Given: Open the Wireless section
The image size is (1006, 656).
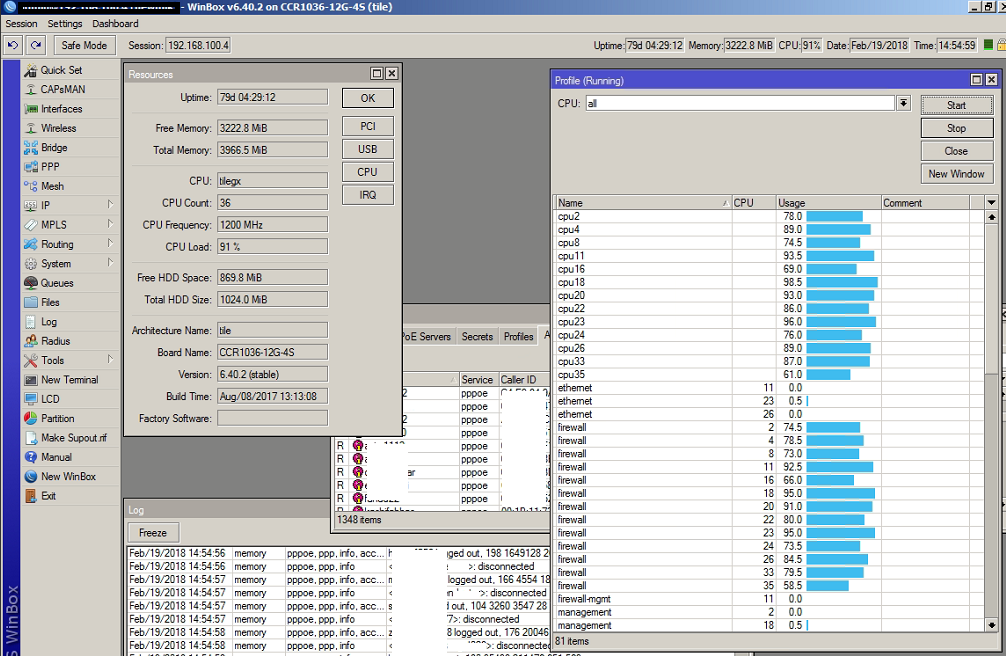Looking at the screenshot, I should 58,128.
